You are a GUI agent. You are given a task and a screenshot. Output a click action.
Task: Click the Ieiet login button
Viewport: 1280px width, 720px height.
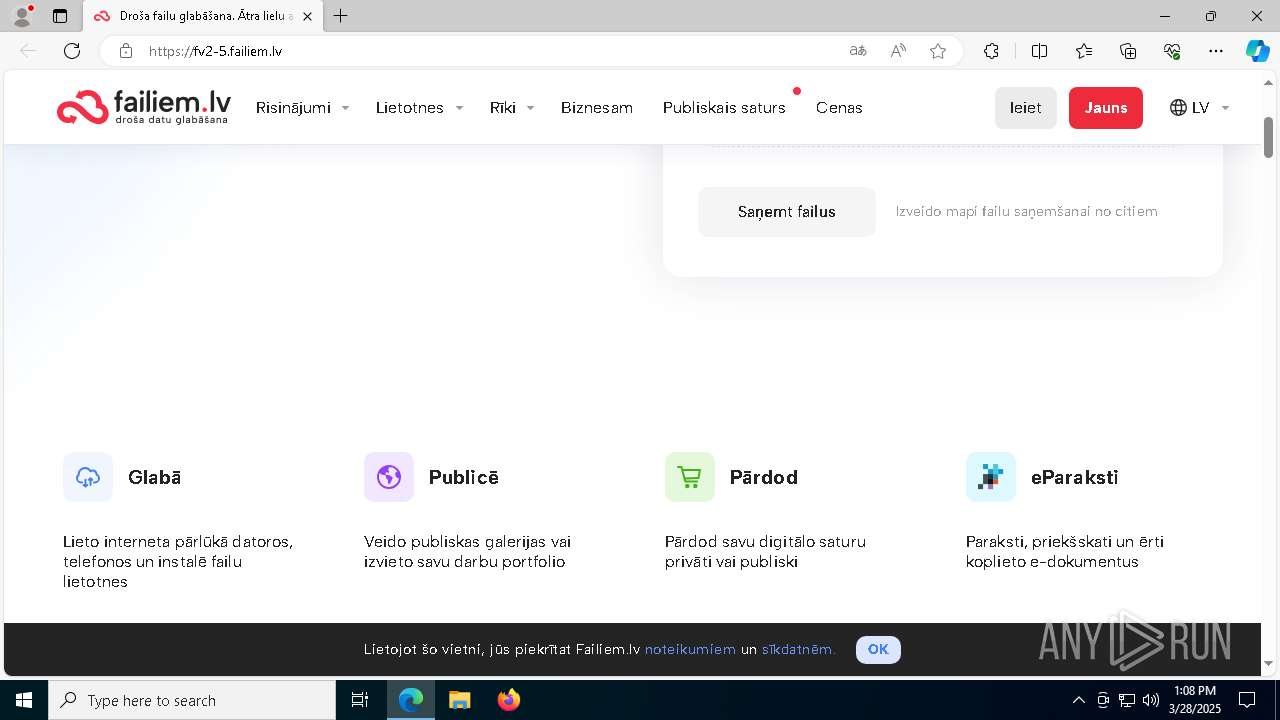tap(1026, 108)
